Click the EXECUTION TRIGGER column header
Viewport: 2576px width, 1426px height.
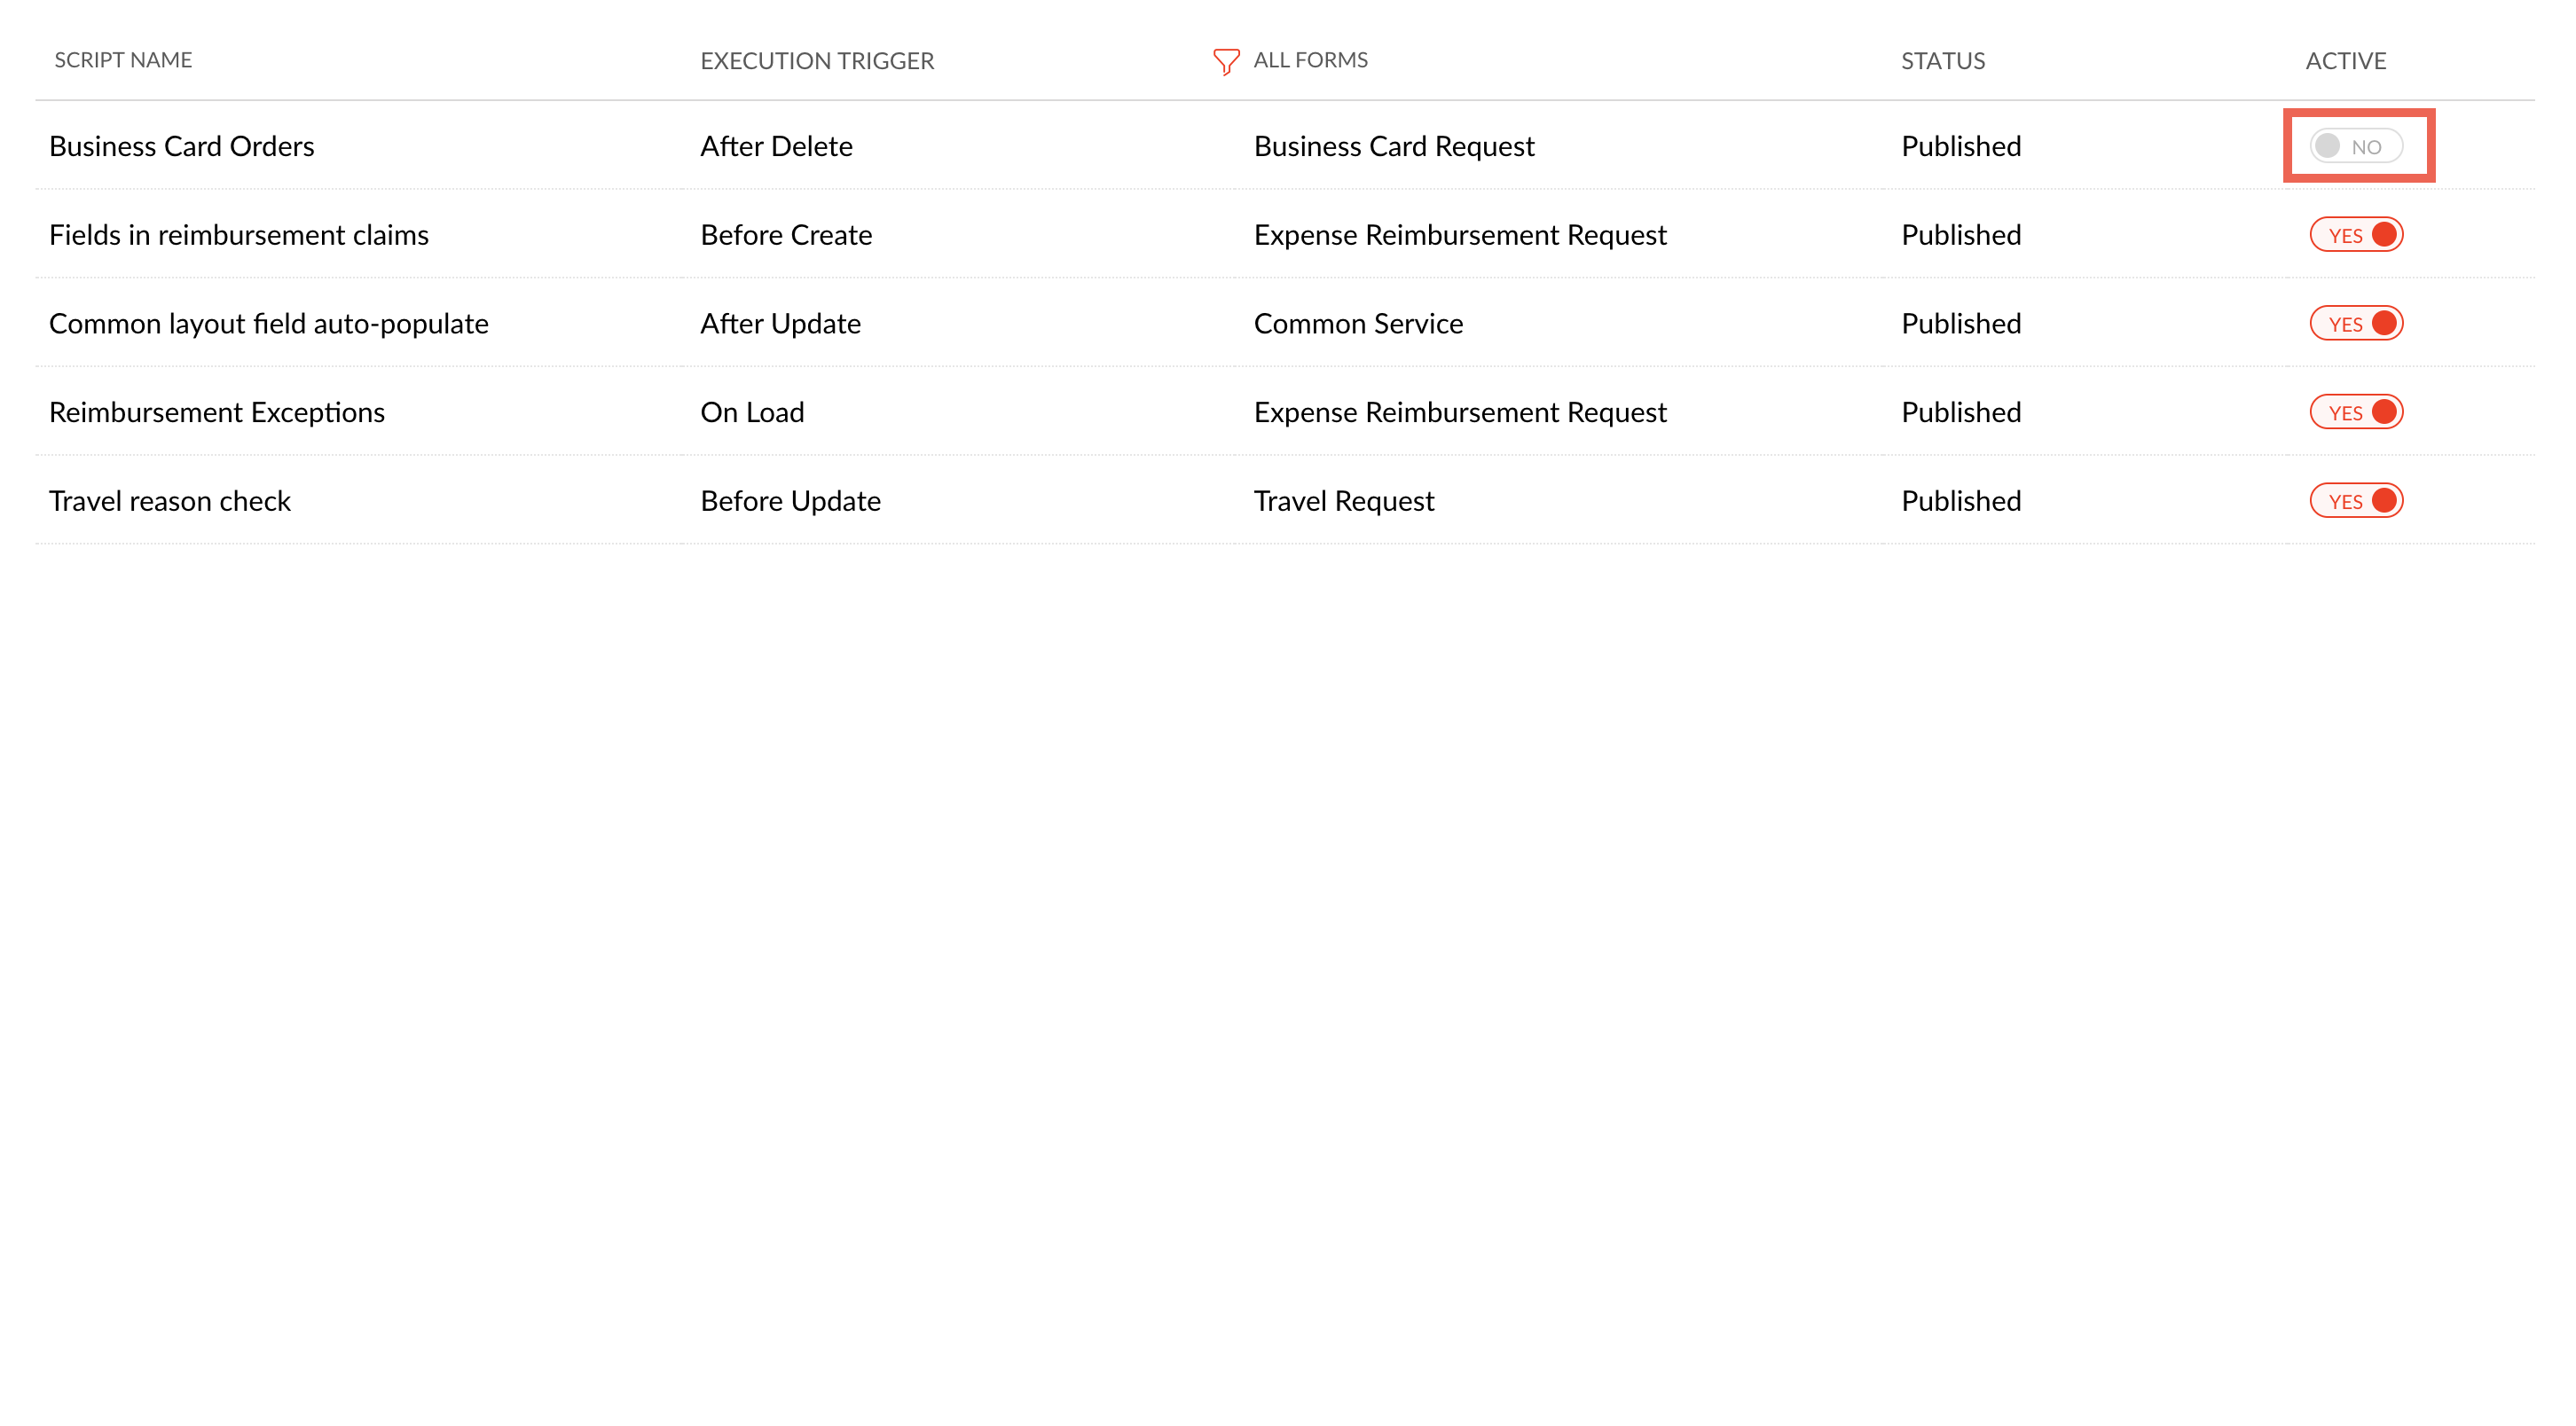coord(816,61)
